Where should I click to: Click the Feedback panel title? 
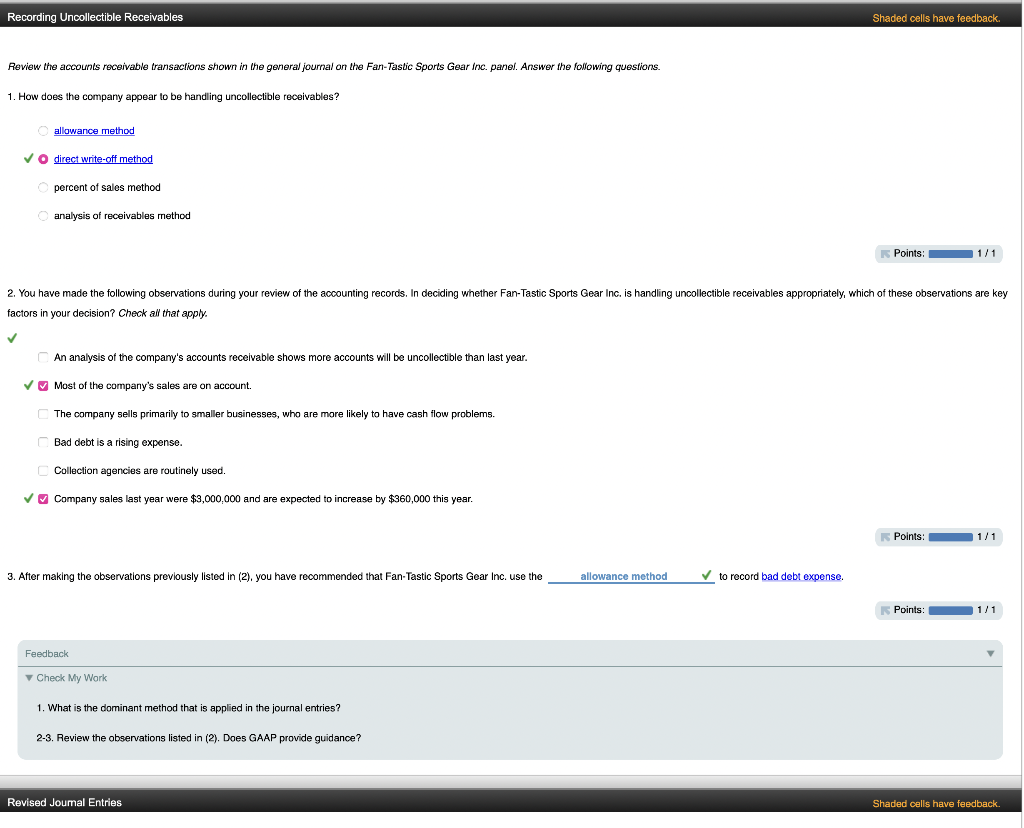[46, 654]
